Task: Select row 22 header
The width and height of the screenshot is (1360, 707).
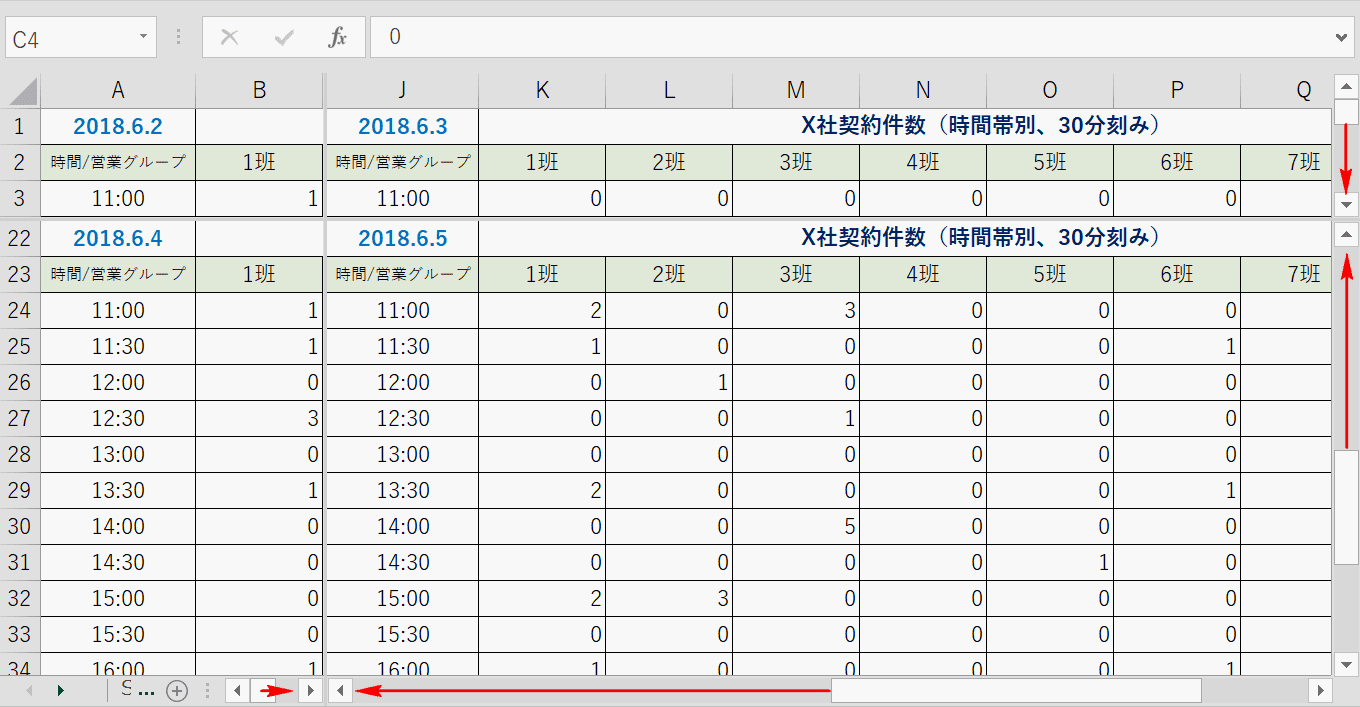Action: [x=20, y=238]
